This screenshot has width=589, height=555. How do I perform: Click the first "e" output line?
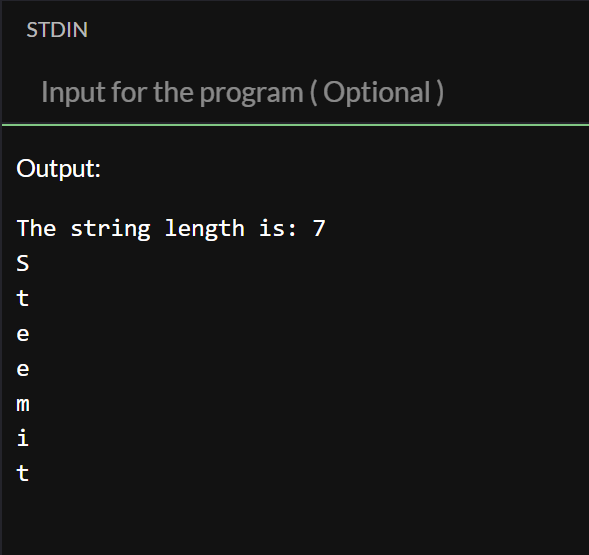[x=23, y=334]
